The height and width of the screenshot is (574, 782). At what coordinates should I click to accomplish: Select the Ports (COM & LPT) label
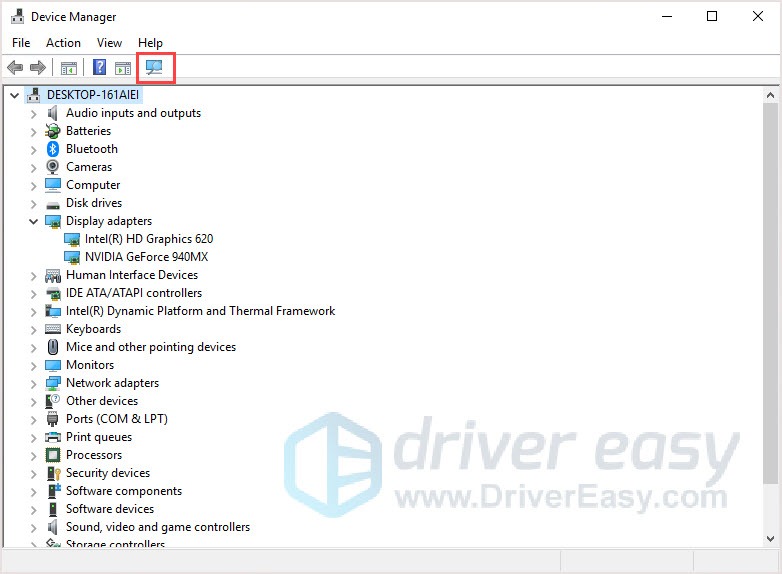pyautogui.click(x=117, y=419)
